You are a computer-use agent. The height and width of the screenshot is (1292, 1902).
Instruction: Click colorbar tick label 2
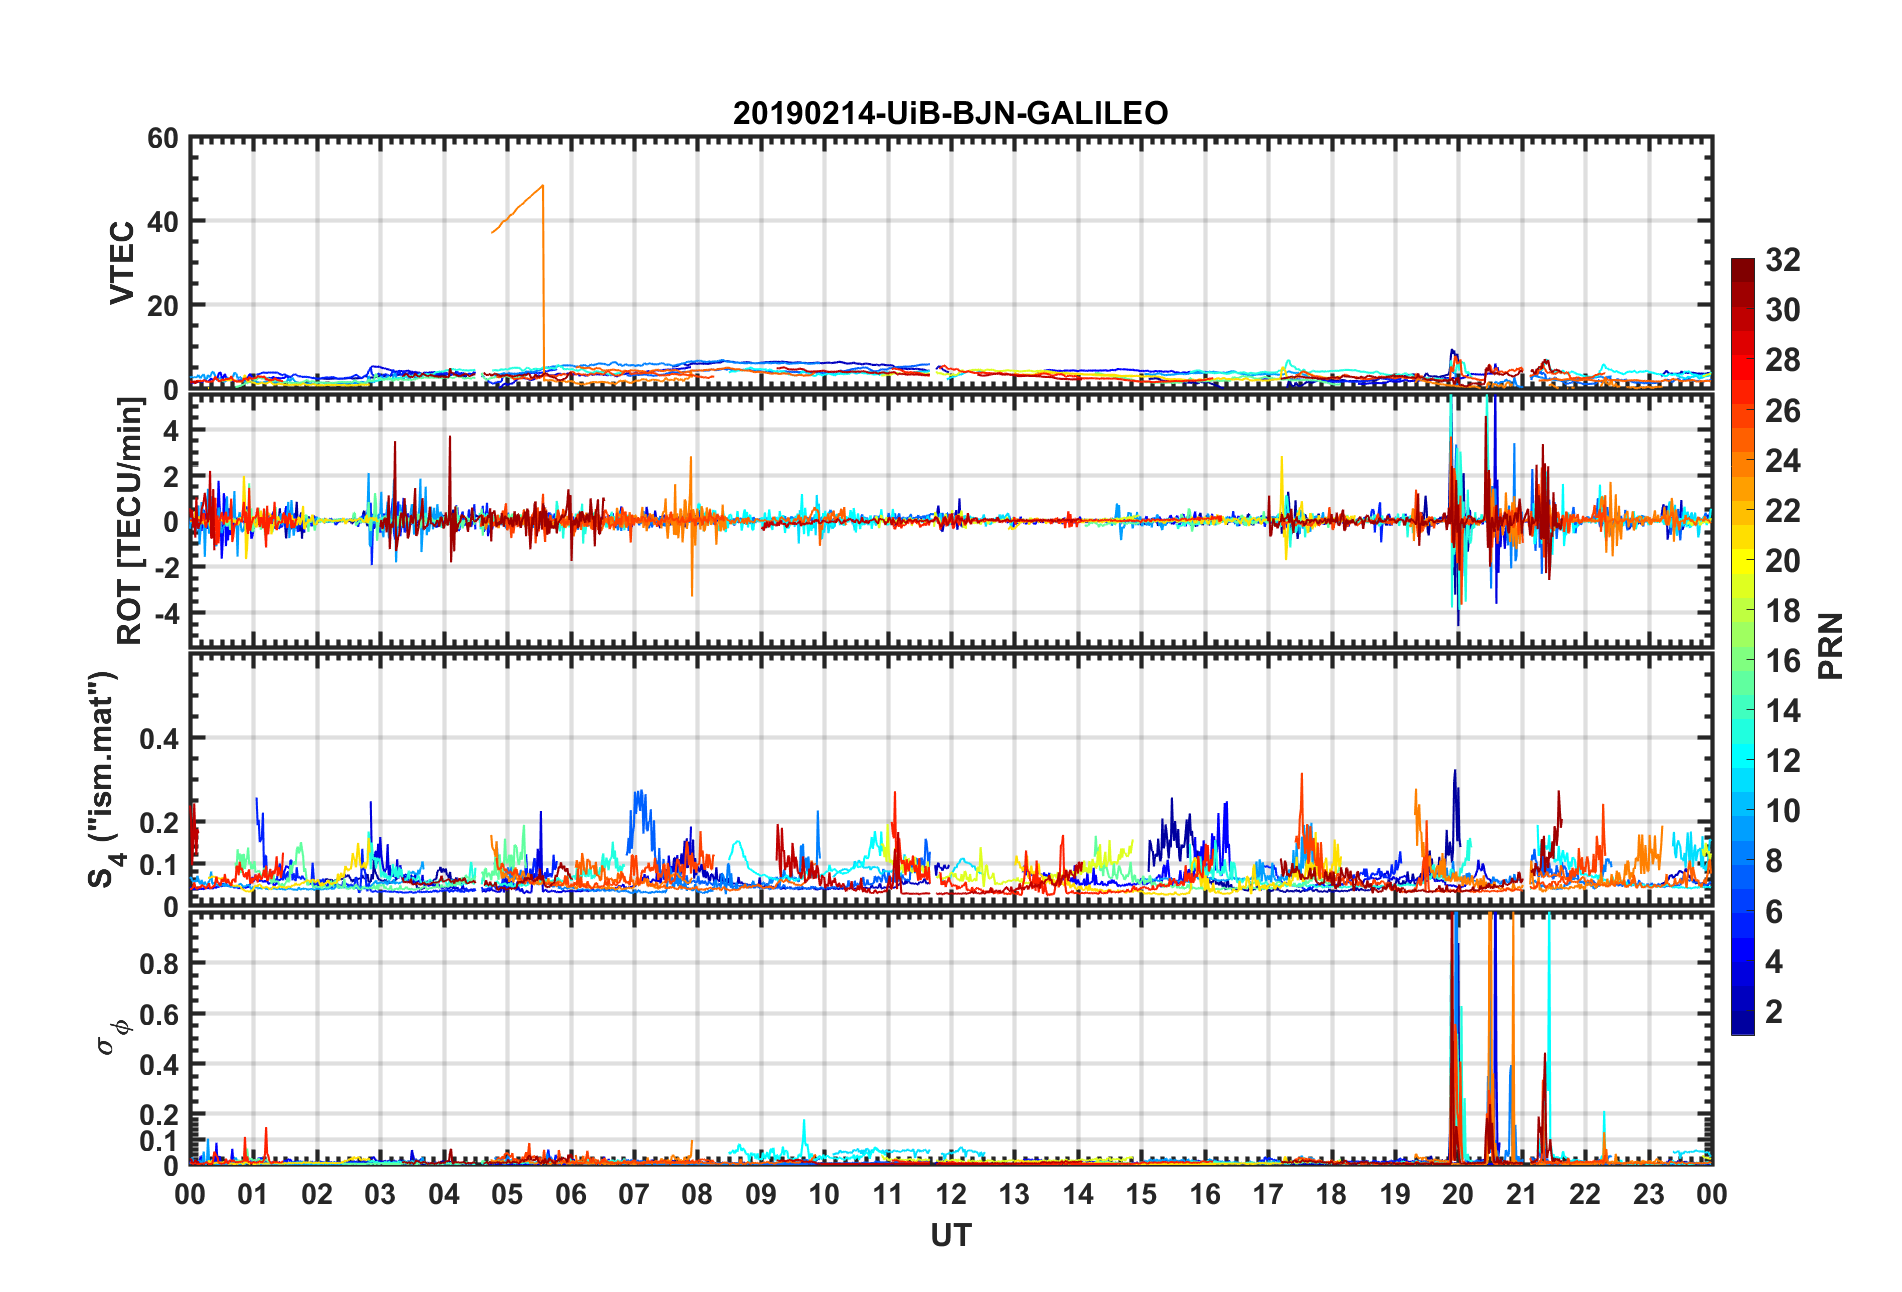point(1773,1011)
